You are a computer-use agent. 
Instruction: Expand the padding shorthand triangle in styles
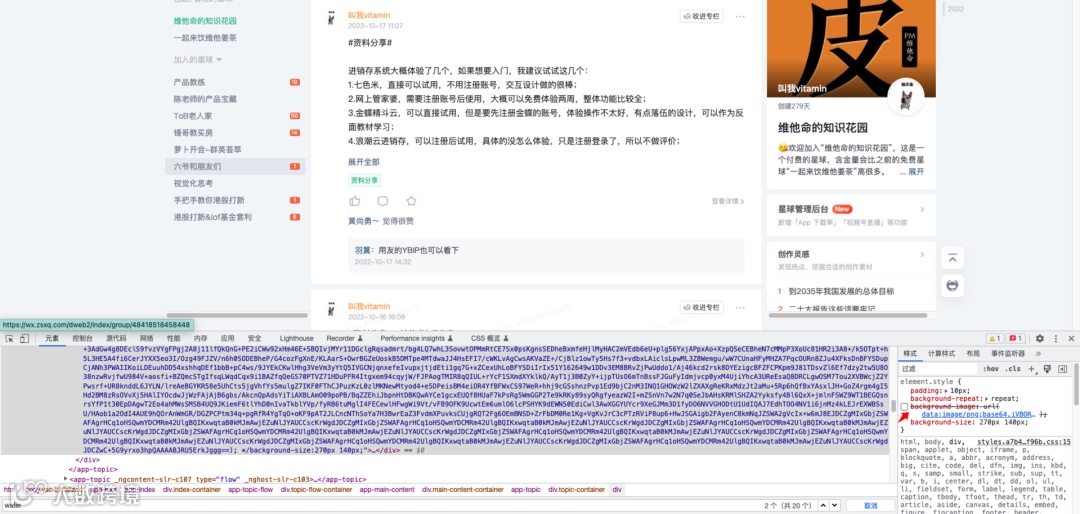(x=947, y=391)
